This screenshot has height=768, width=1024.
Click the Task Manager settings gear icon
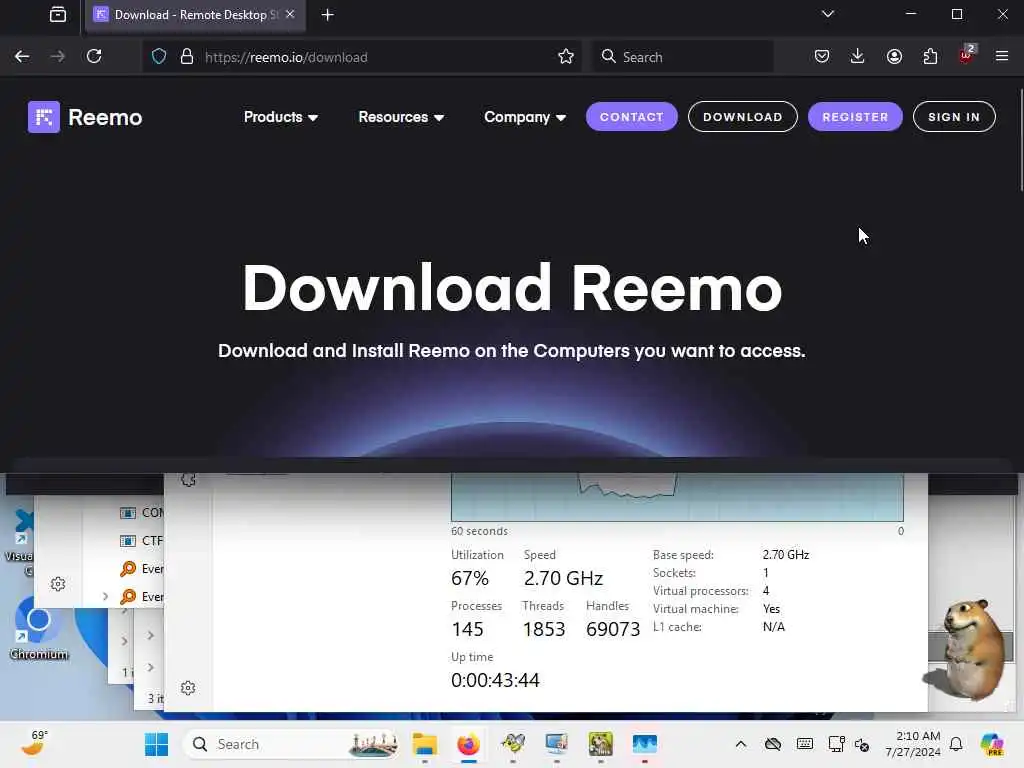188,688
